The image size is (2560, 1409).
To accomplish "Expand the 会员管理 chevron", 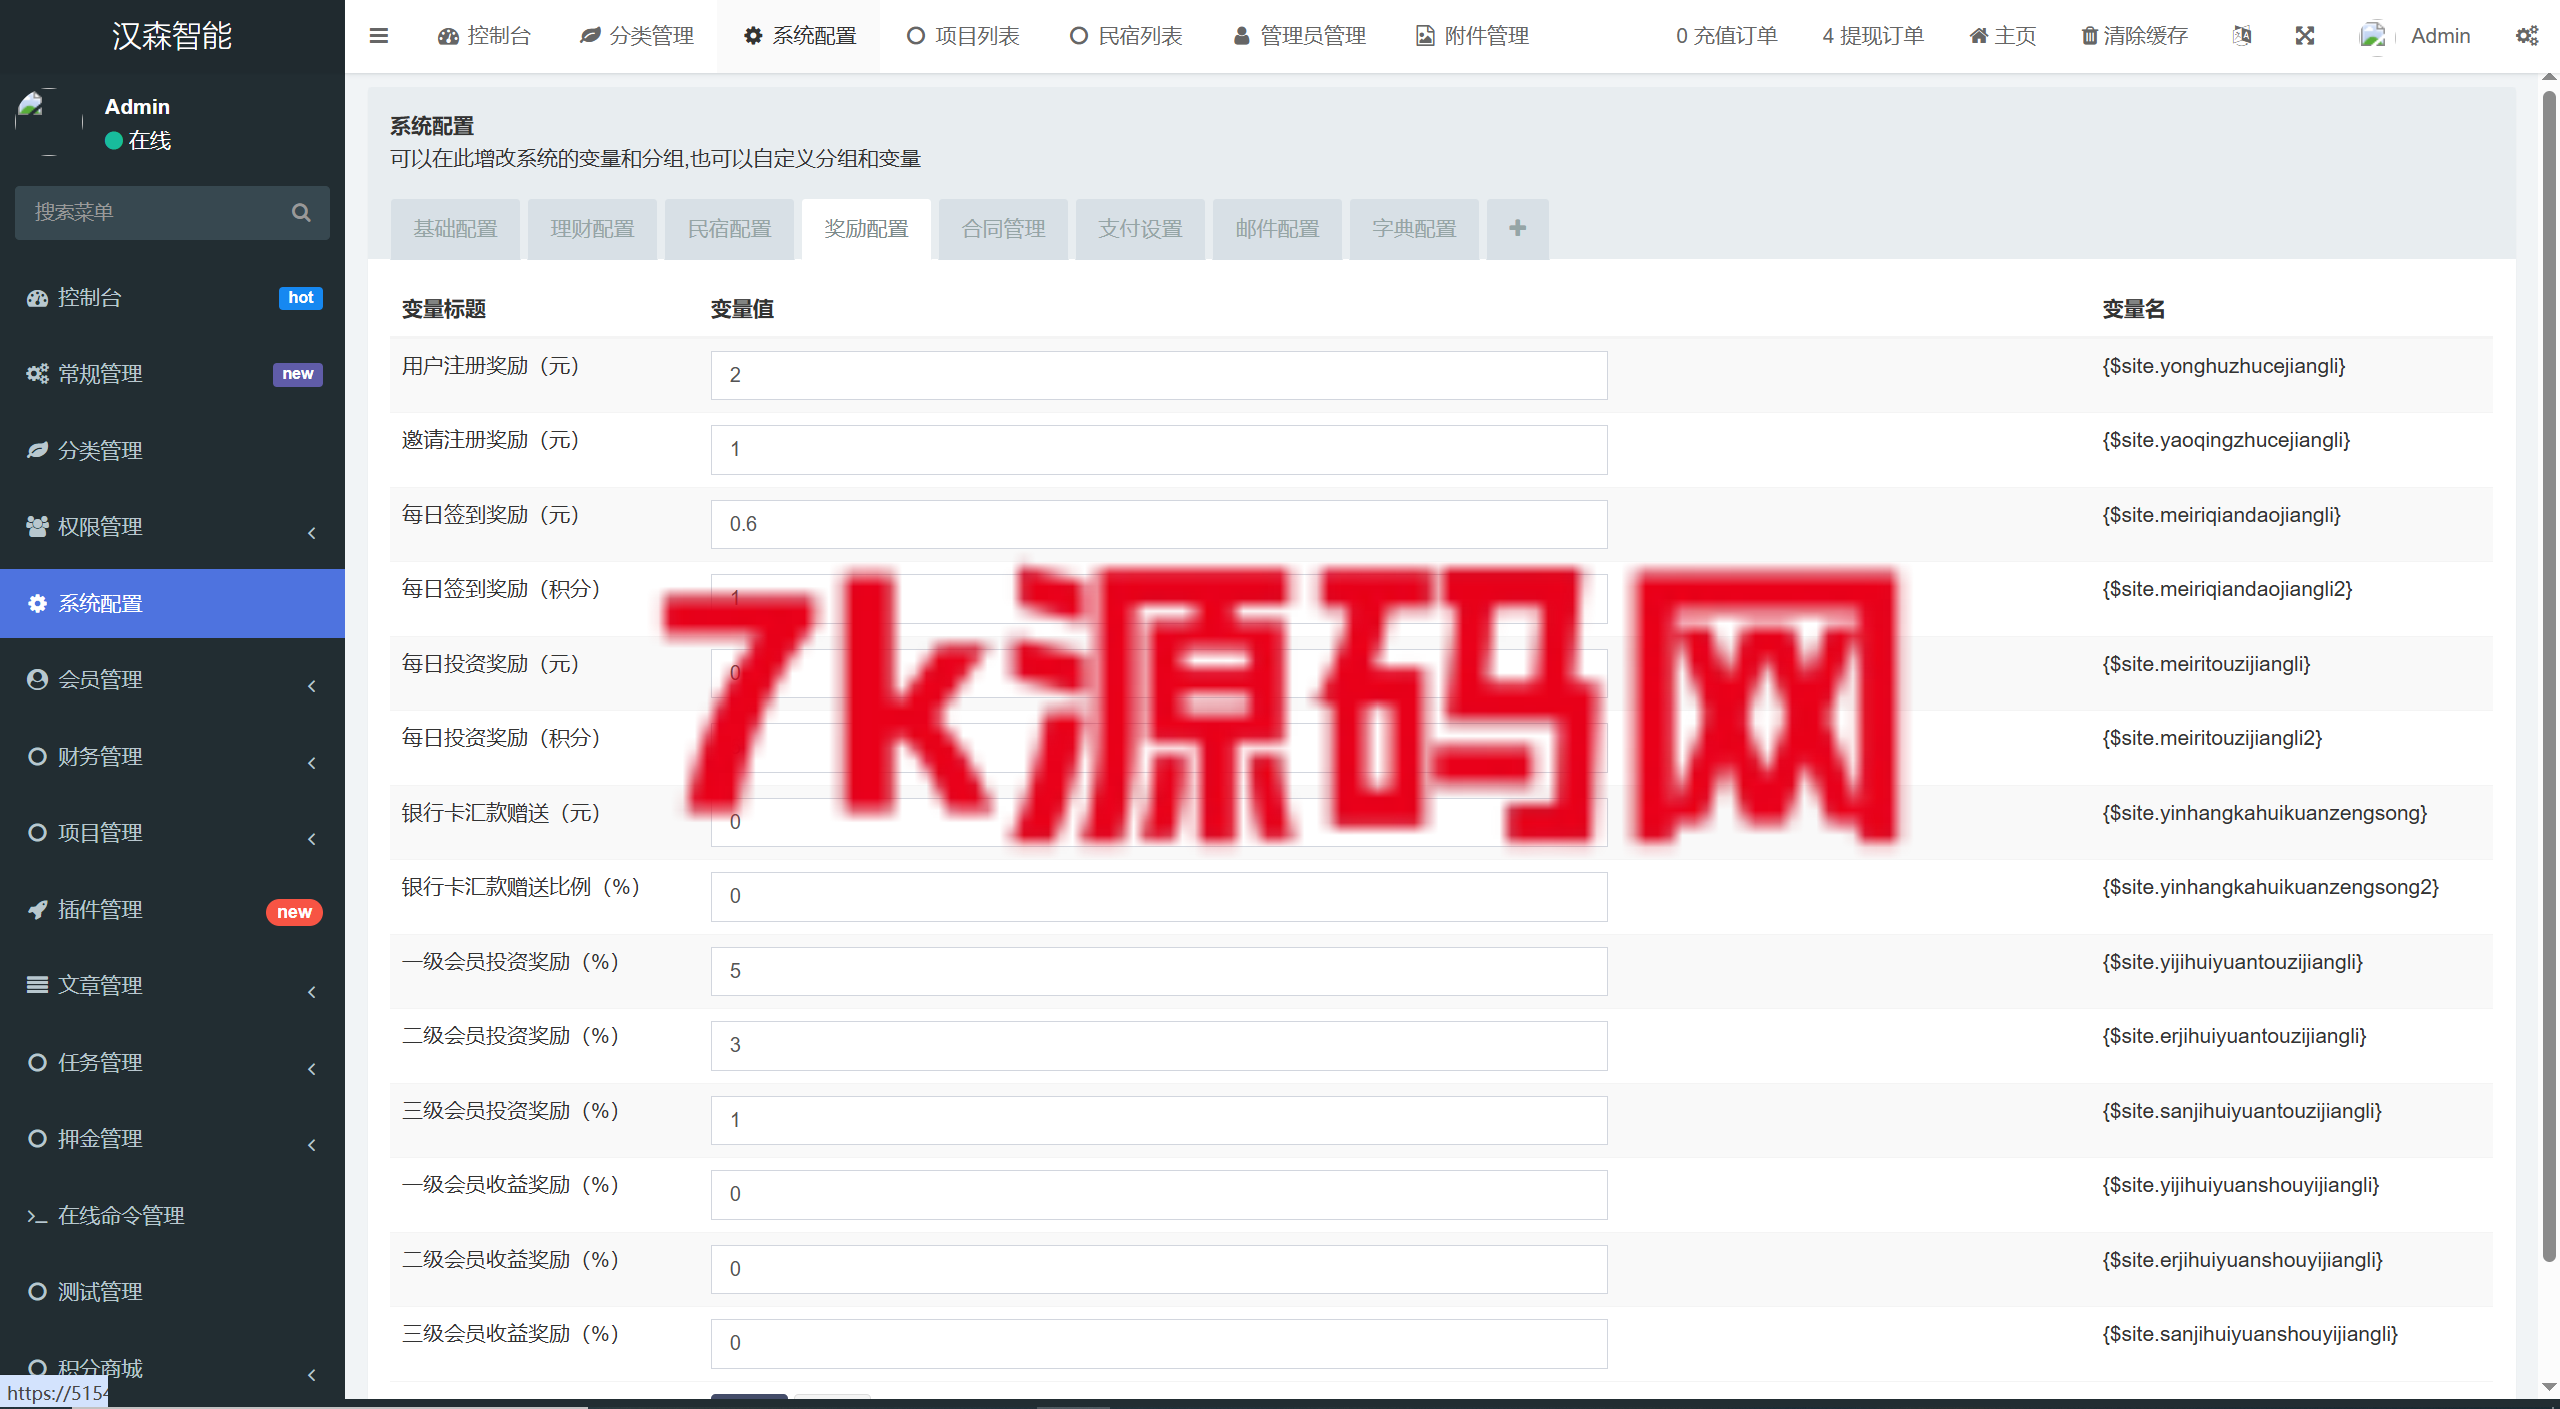I will (312, 686).
